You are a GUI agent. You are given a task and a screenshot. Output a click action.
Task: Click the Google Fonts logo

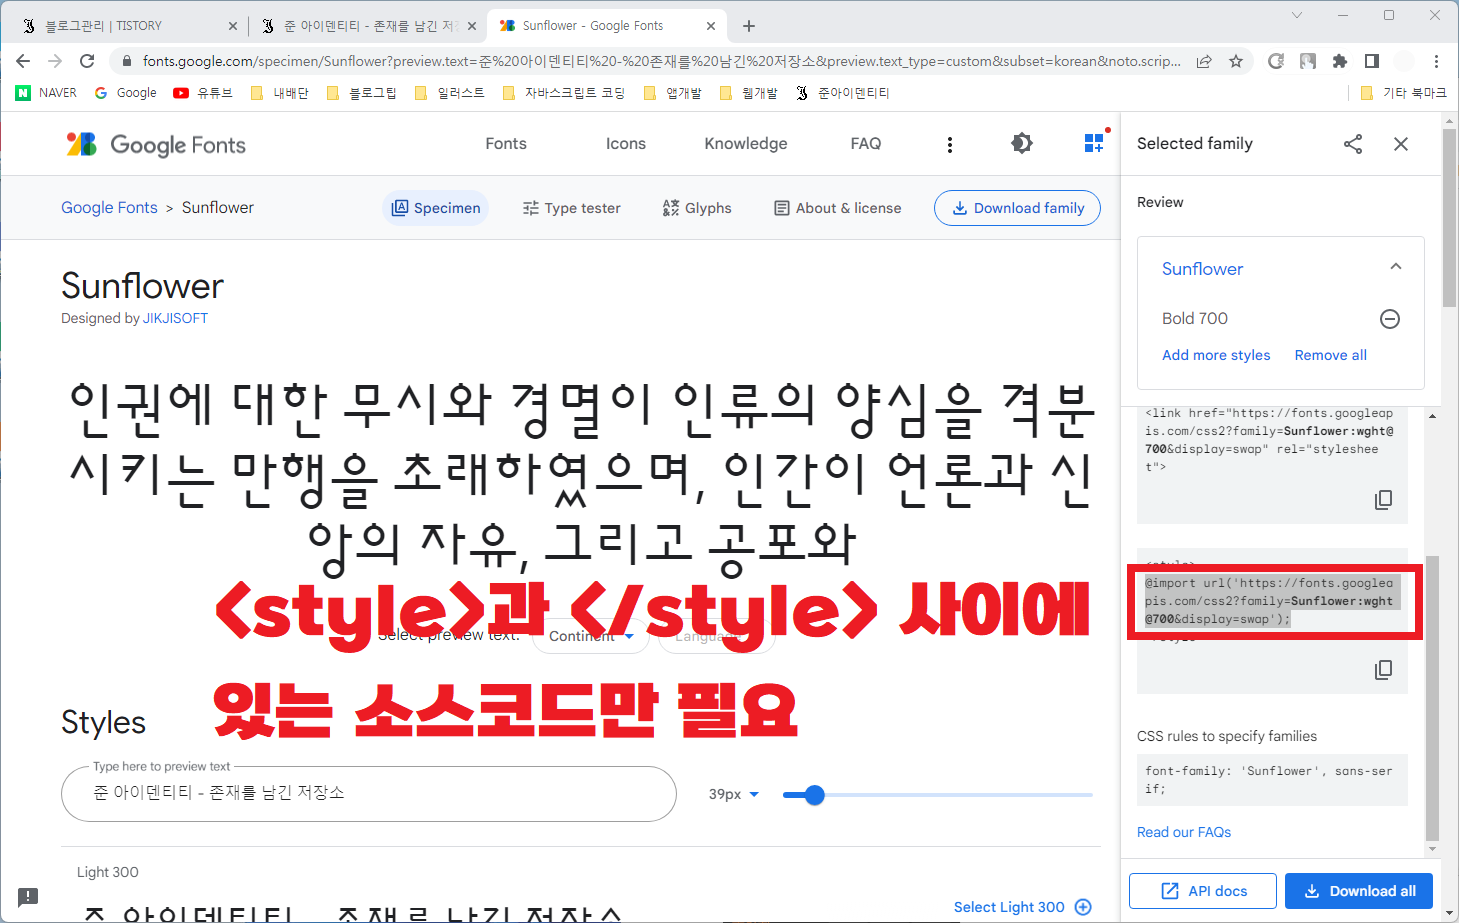click(x=155, y=144)
